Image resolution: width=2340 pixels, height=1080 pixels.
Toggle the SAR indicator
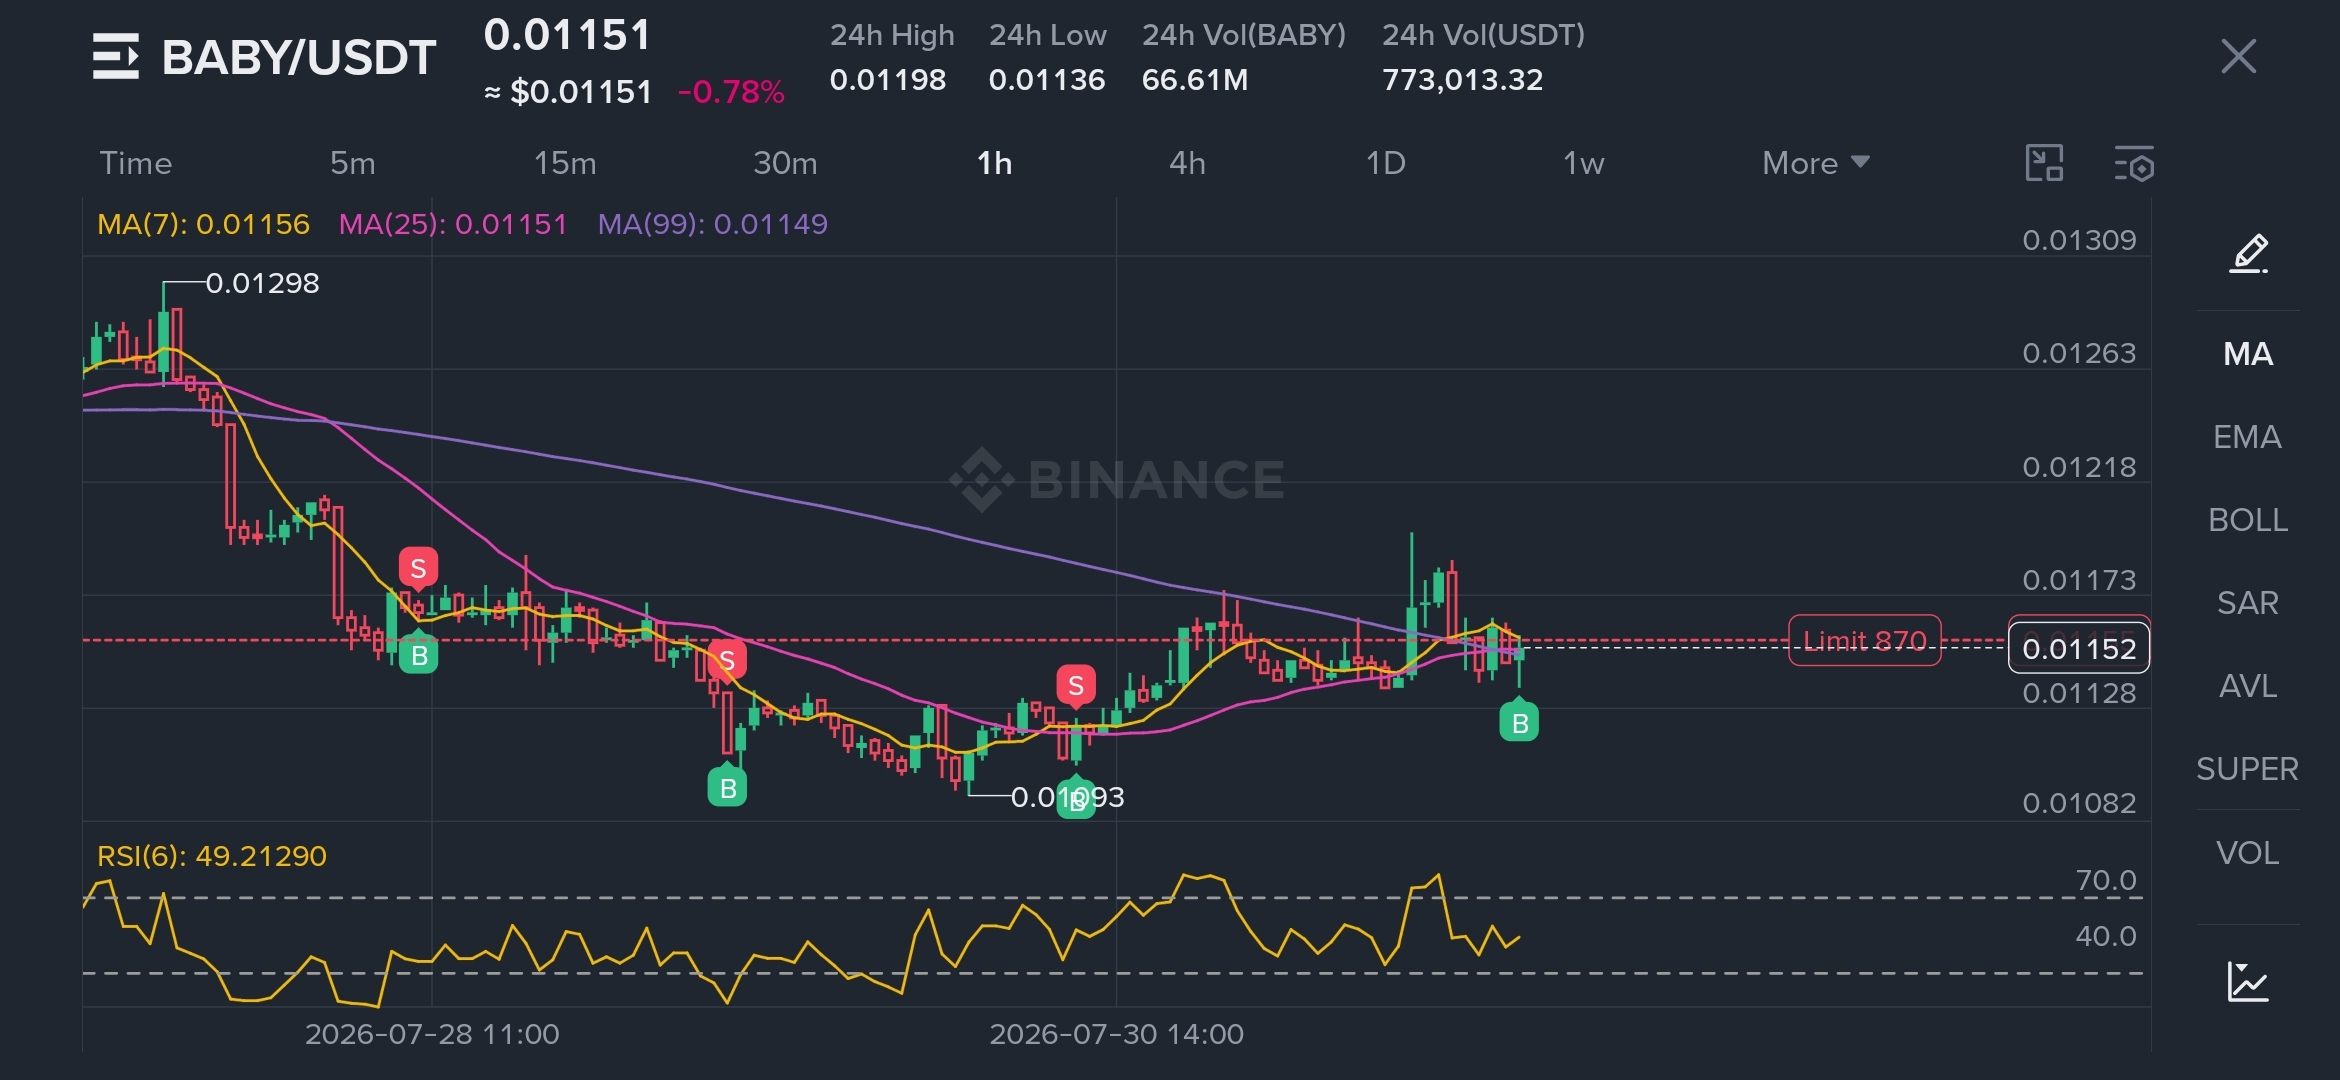tap(2248, 603)
